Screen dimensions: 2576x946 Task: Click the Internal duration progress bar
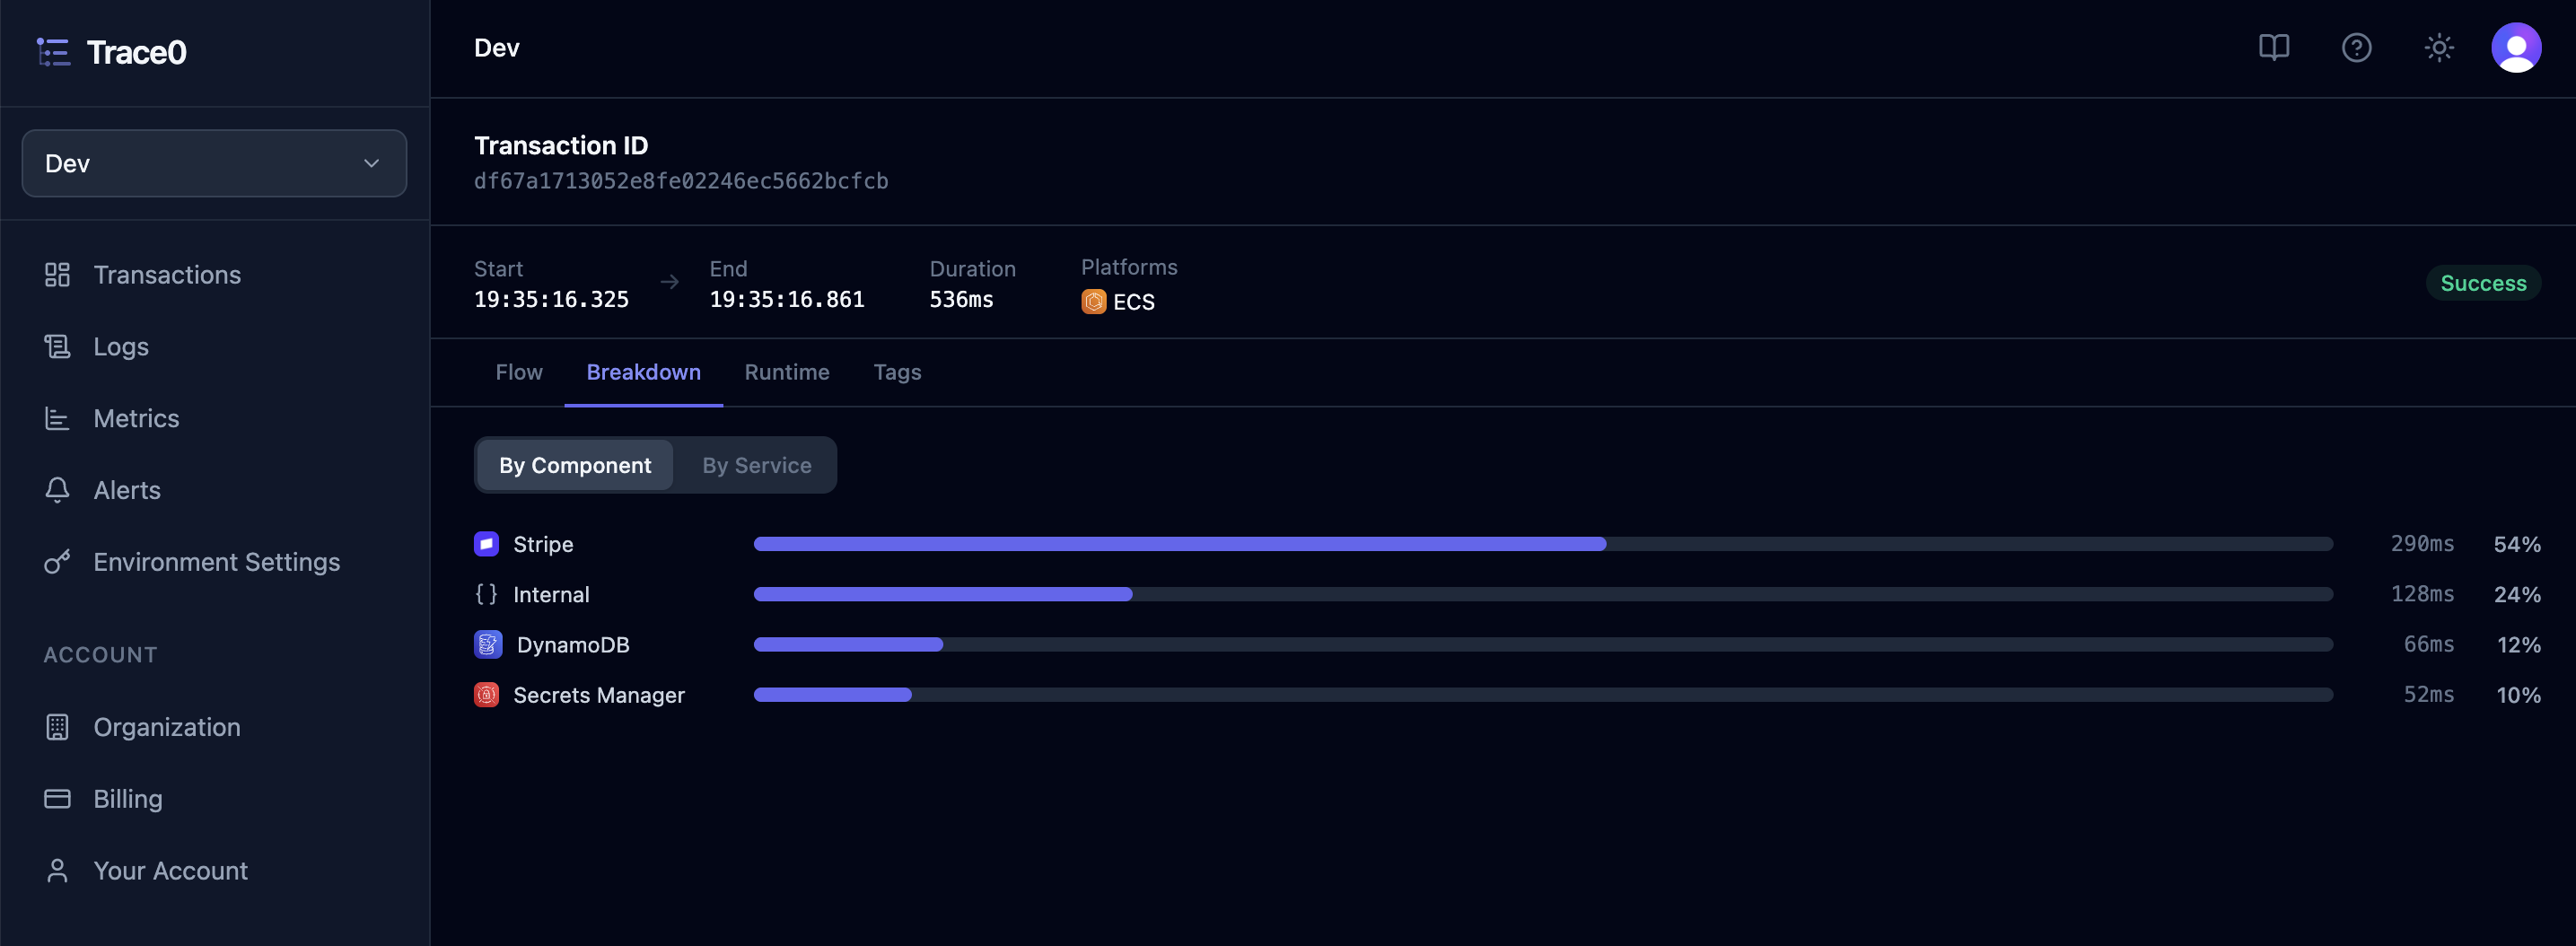[x=1543, y=594]
